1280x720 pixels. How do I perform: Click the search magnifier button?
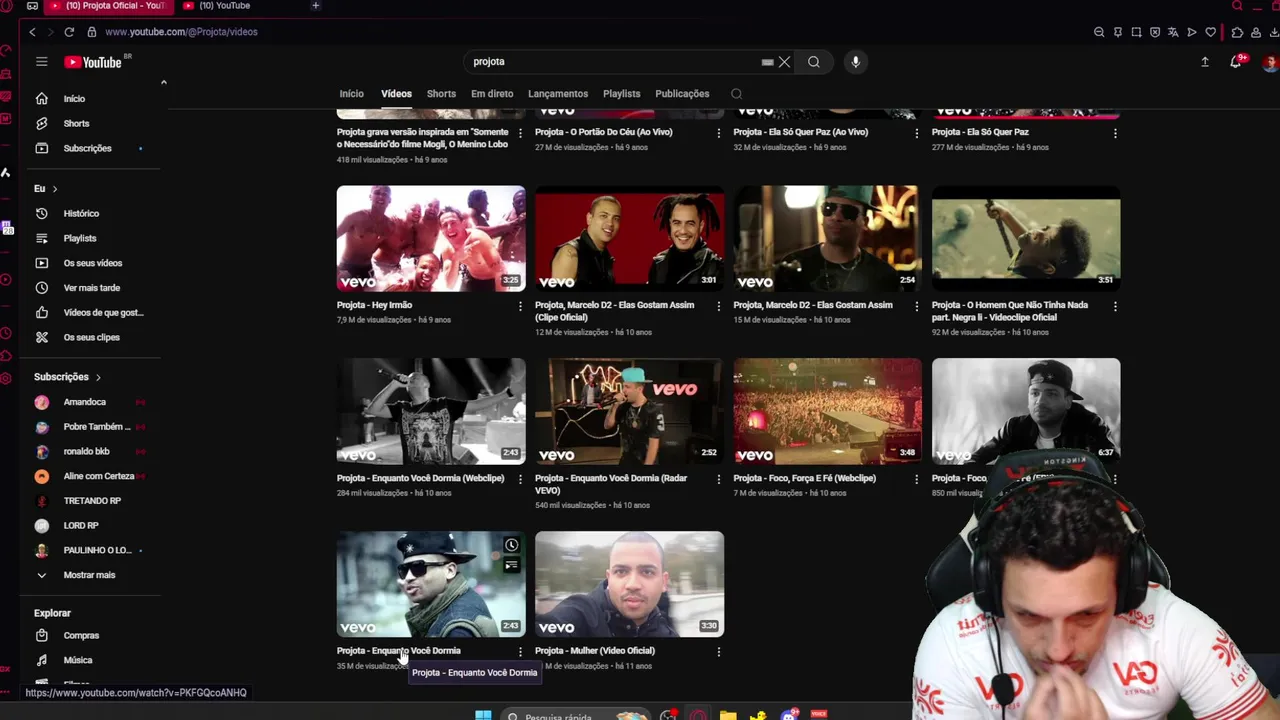[x=814, y=62]
